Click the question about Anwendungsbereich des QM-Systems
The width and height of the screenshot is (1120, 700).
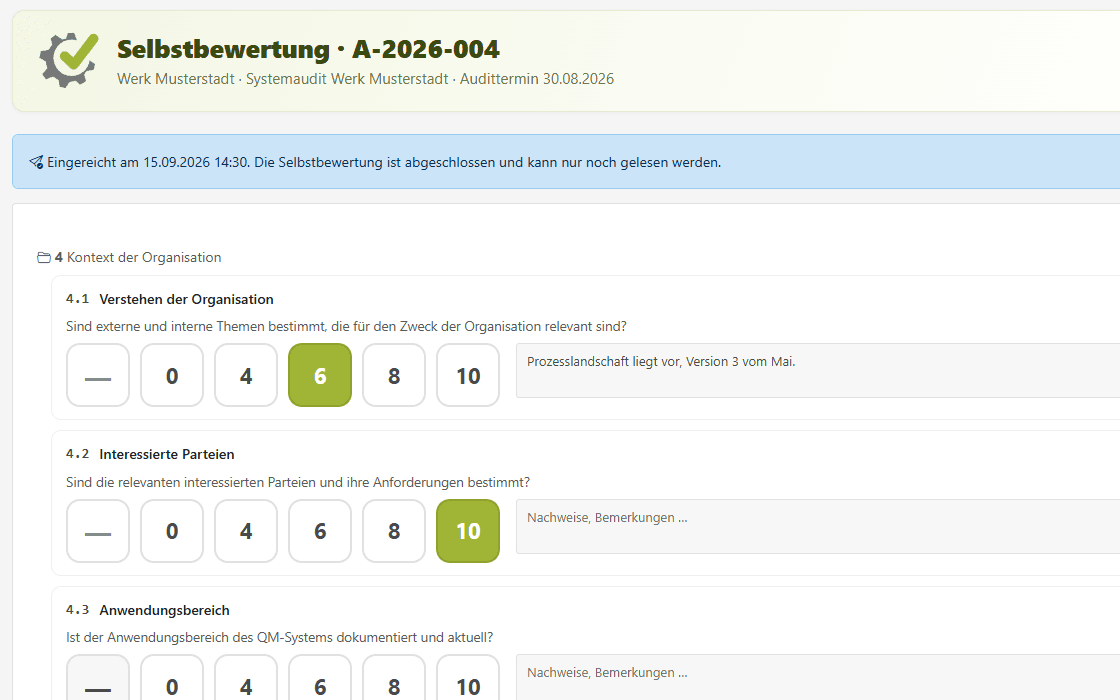click(279, 637)
